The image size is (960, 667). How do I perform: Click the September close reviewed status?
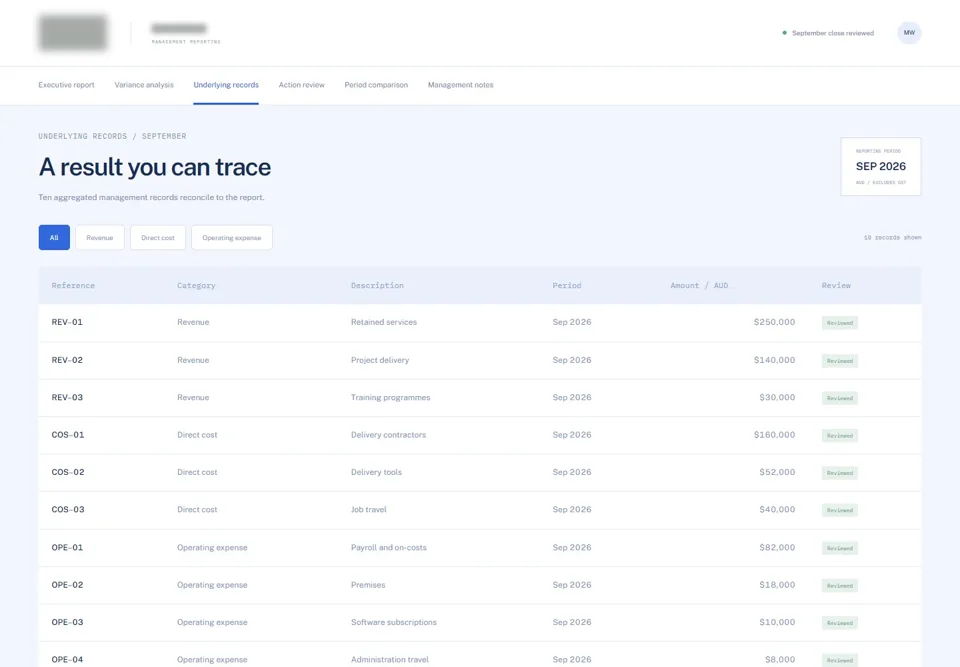click(x=828, y=33)
